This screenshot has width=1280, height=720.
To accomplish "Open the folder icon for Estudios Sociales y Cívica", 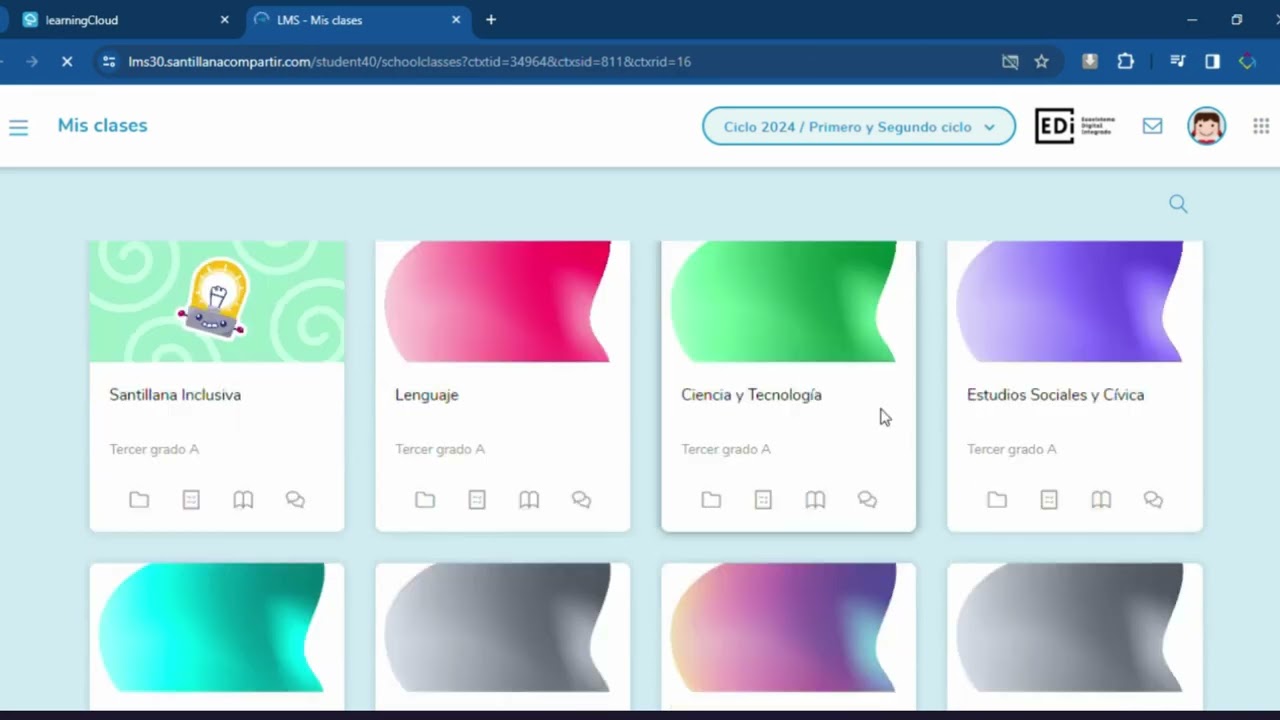I will coord(997,499).
